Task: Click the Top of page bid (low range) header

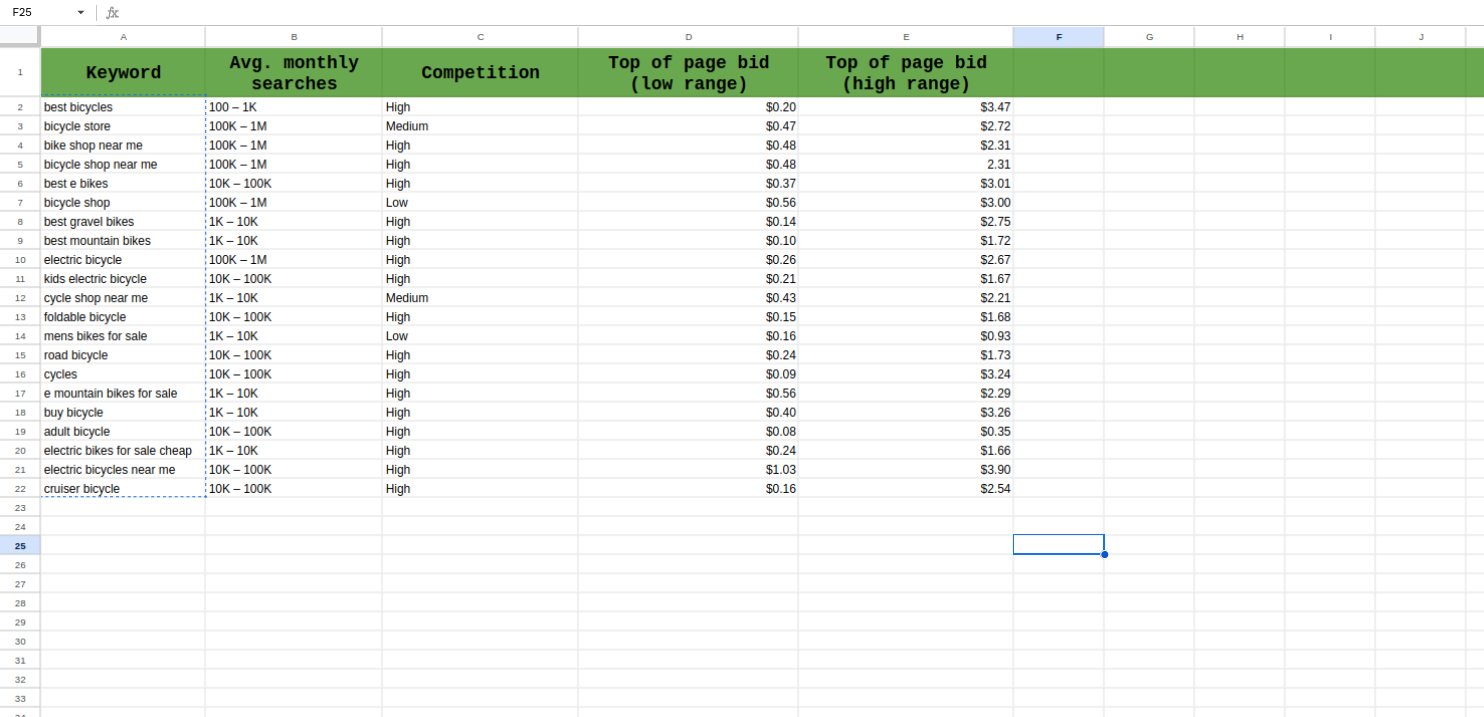Action: point(688,72)
